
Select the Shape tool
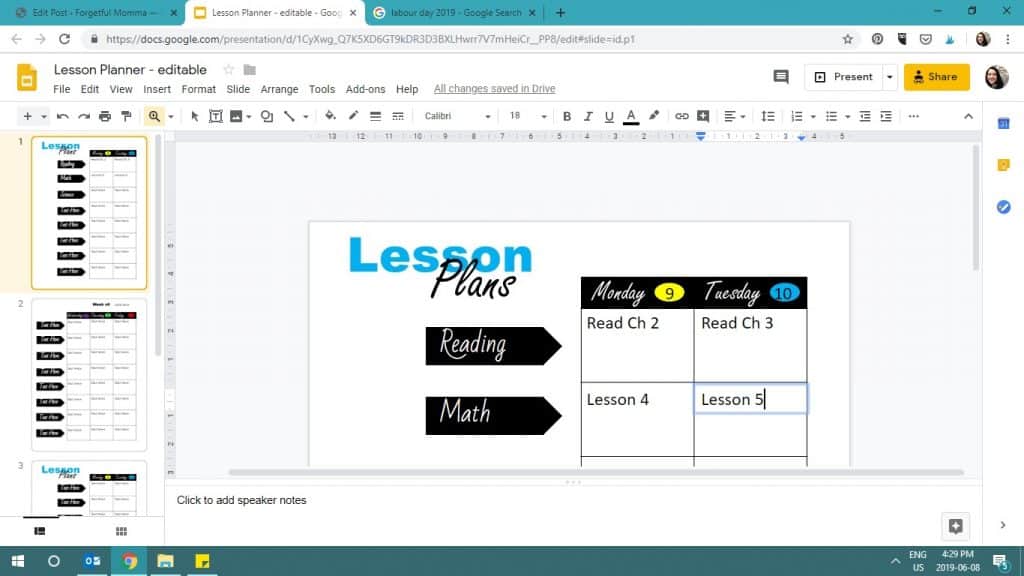(266, 115)
